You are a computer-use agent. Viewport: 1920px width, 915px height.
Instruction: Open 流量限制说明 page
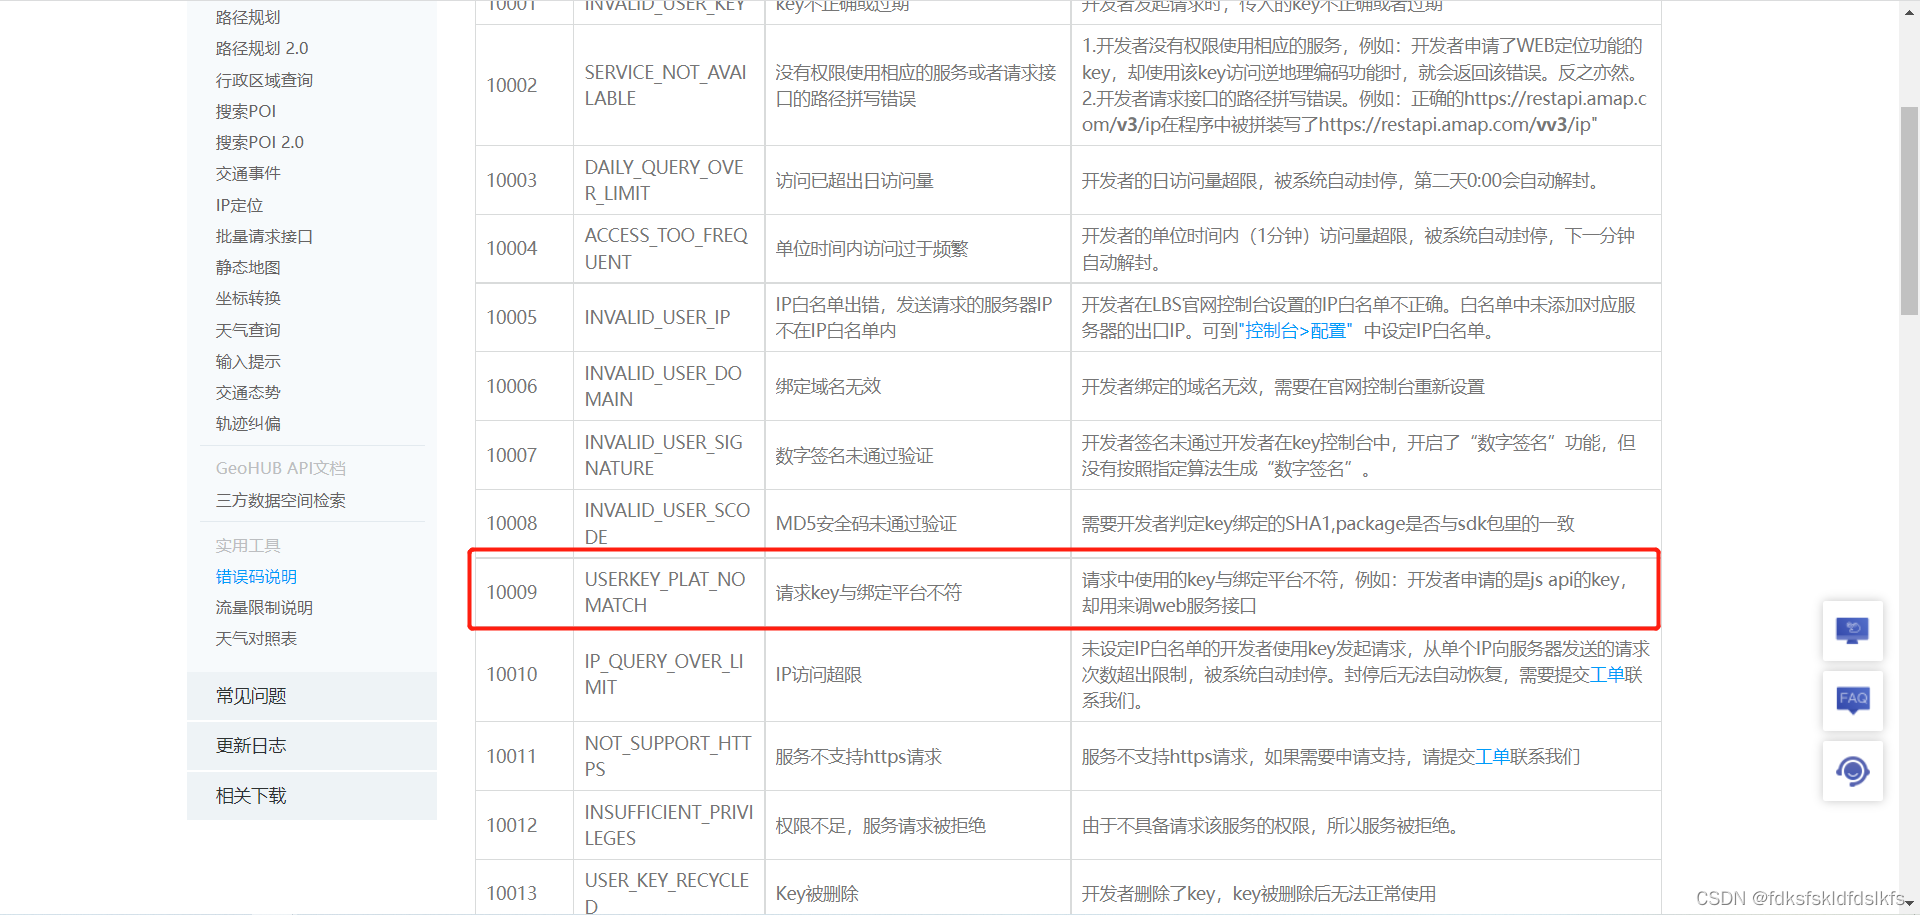[x=264, y=607]
